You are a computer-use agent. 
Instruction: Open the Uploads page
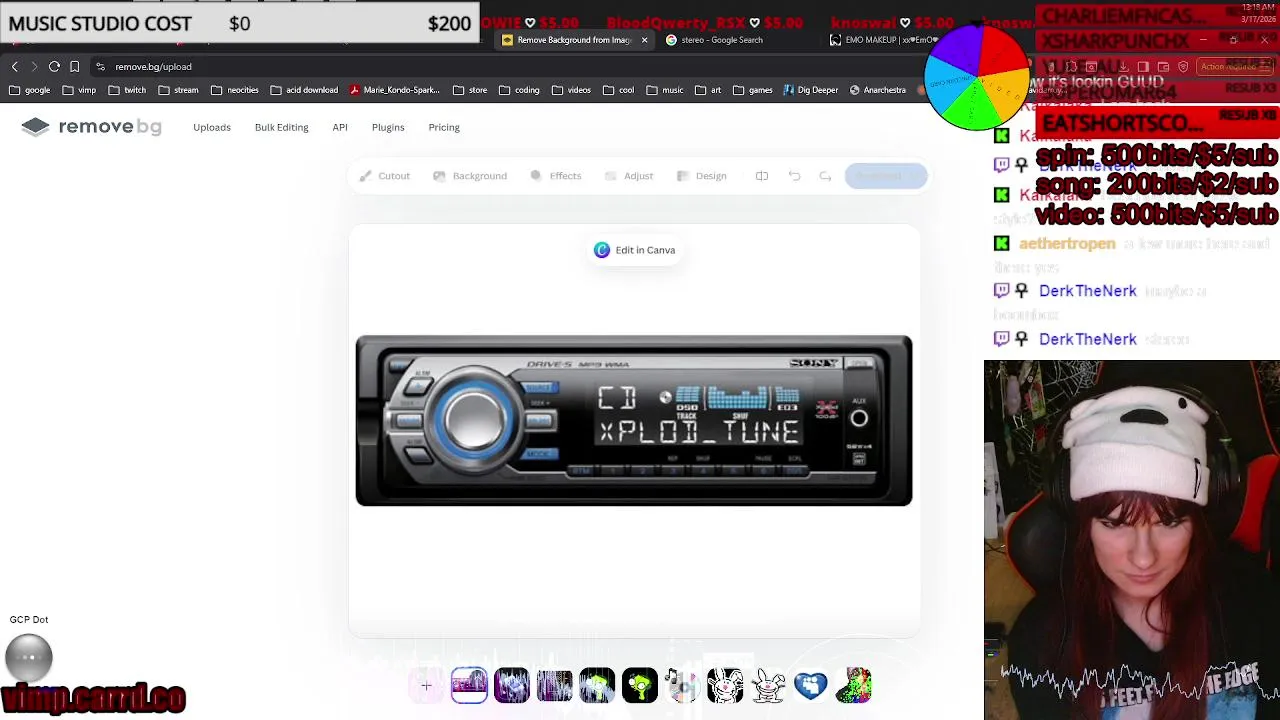(x=212, y=128)
